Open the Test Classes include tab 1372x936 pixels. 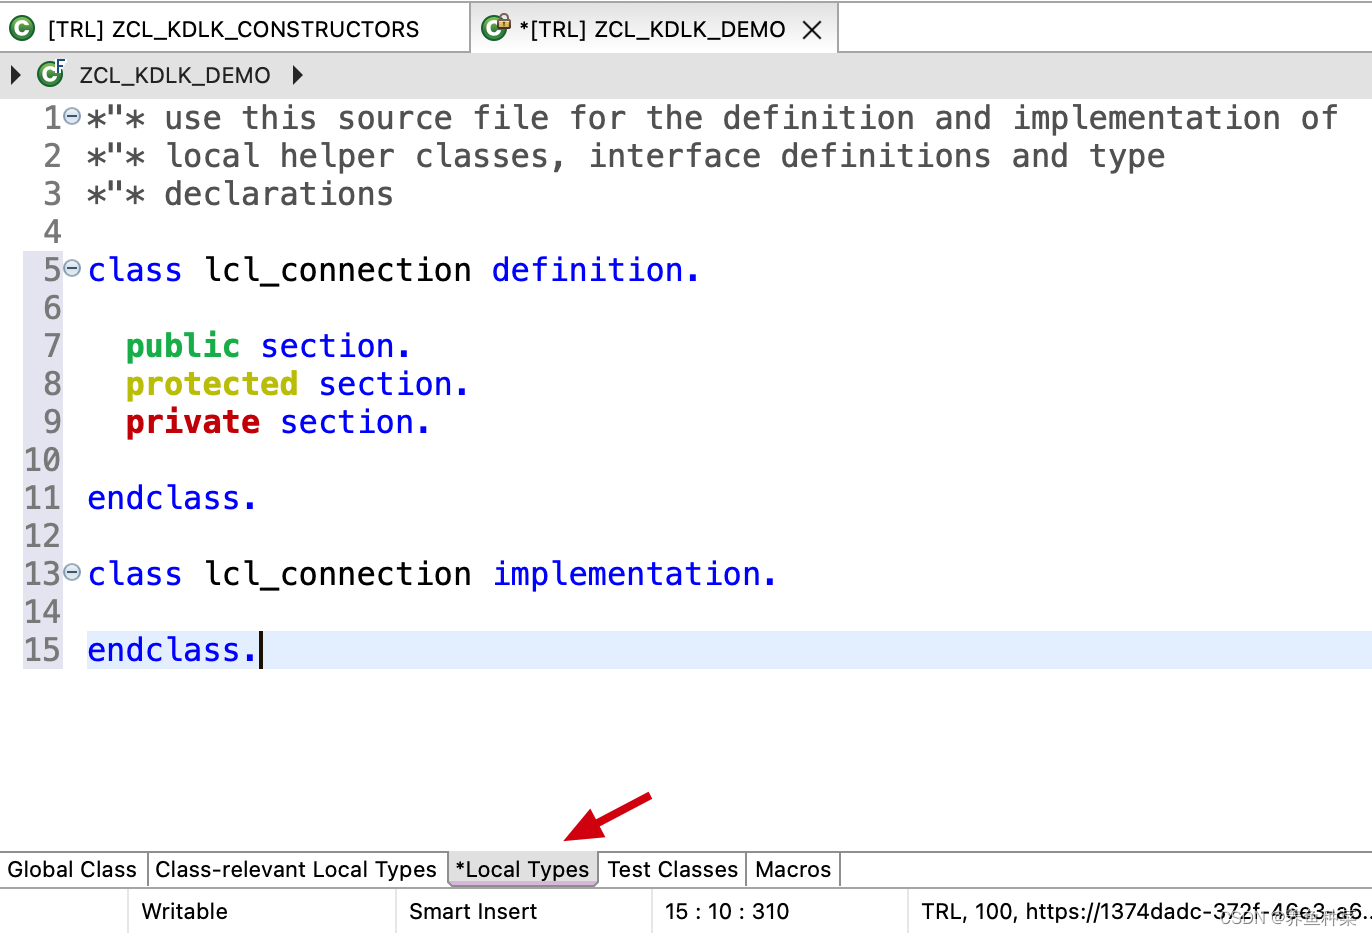[x=671, y=869]
